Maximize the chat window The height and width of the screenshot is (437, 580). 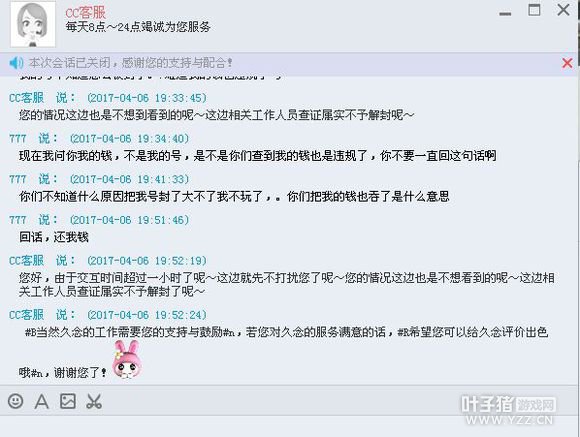click(x=534, y=10)
